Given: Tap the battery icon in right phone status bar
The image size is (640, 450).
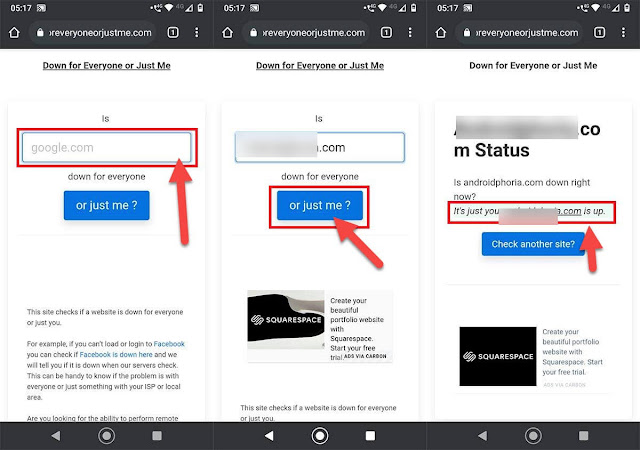Looking at the screenshot, I should pyautogui.click(x=627, y=8).
